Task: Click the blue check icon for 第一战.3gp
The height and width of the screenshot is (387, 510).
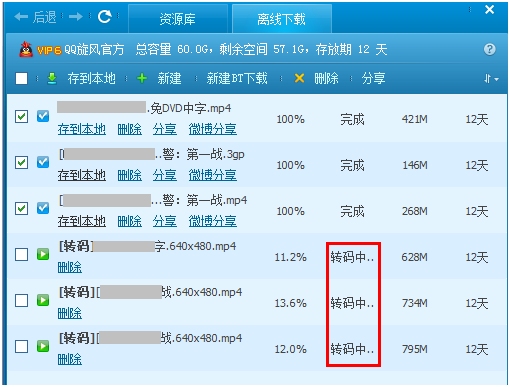Action: (x=43, y=162)
